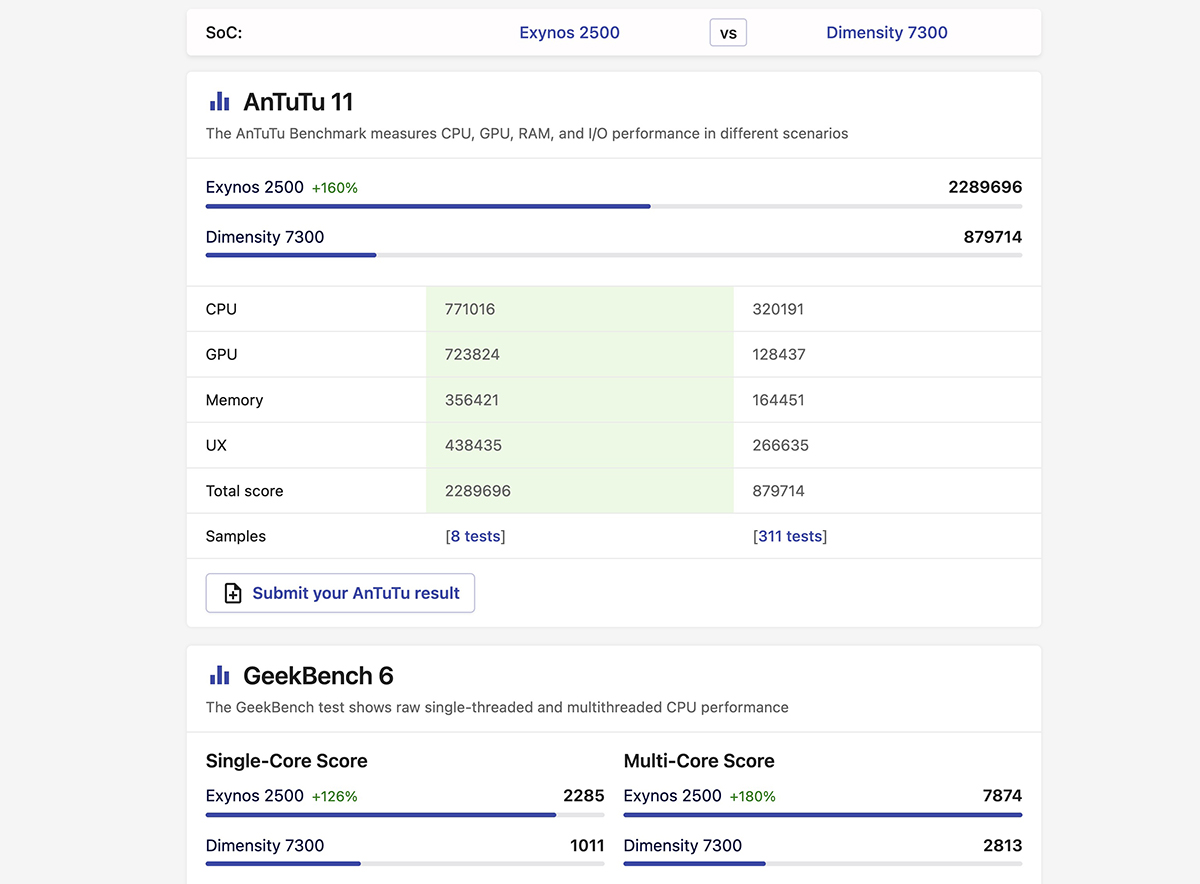Select GPU score 128437

[x=779, y=354]
